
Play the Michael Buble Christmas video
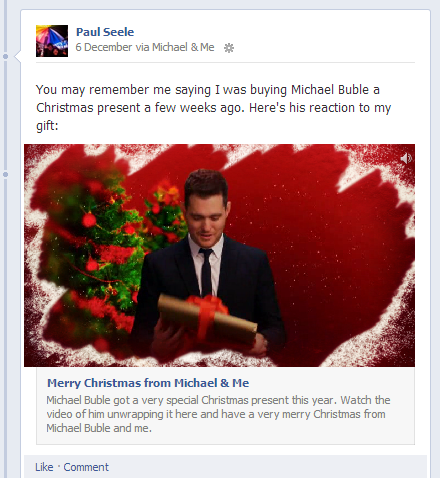[x=219, y=255]
